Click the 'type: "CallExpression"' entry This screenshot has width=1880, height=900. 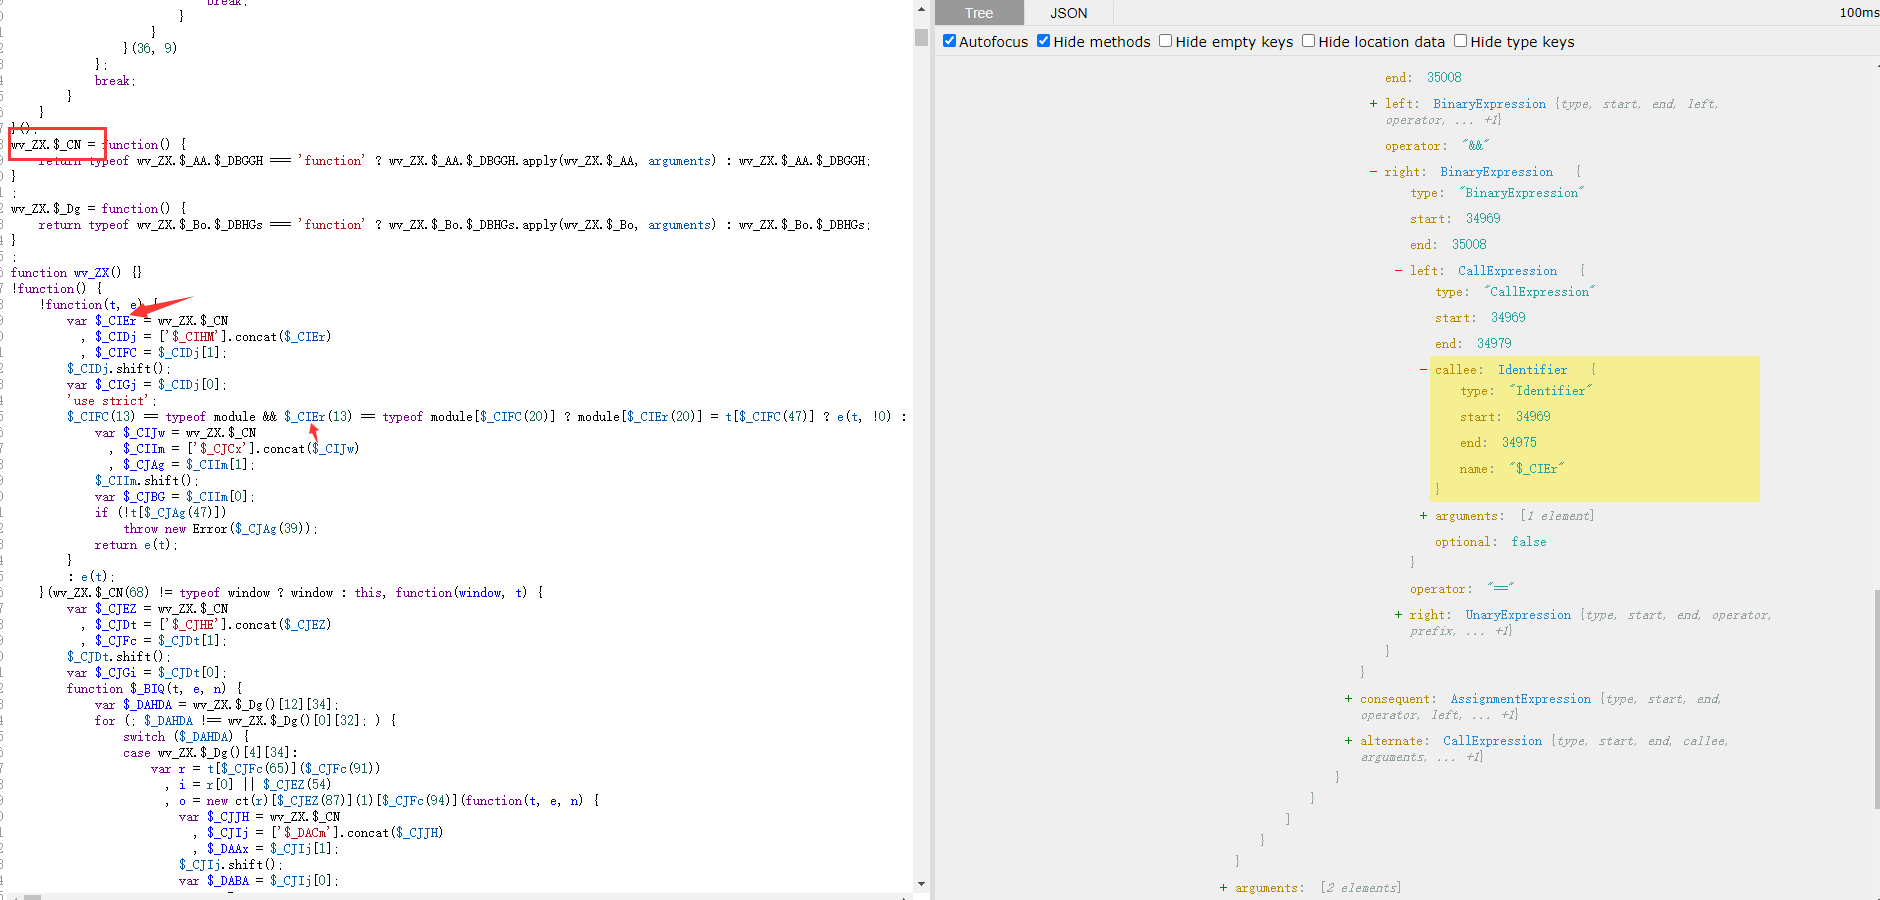pyautogui.click(x=1515, y=292)
